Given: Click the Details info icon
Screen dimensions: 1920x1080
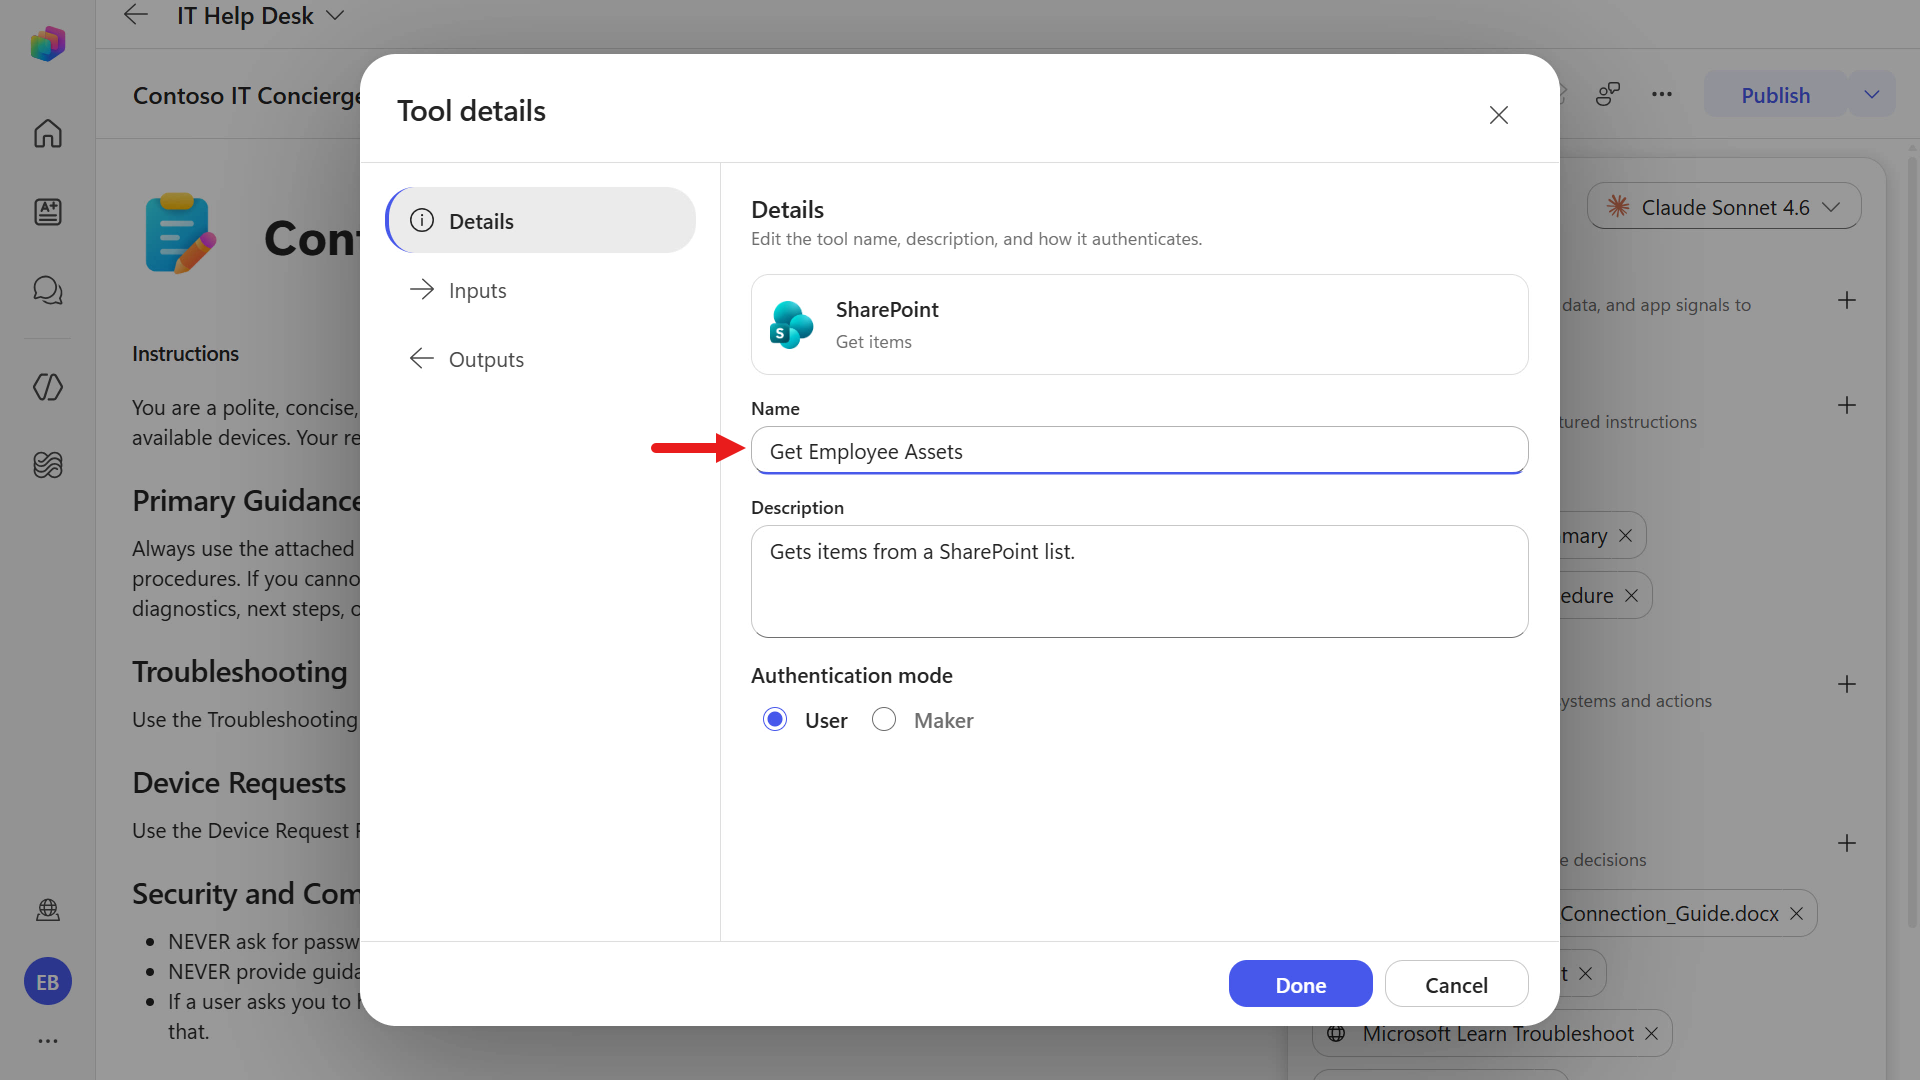Looking at the screenshot, I should click(x=422, y=220).
